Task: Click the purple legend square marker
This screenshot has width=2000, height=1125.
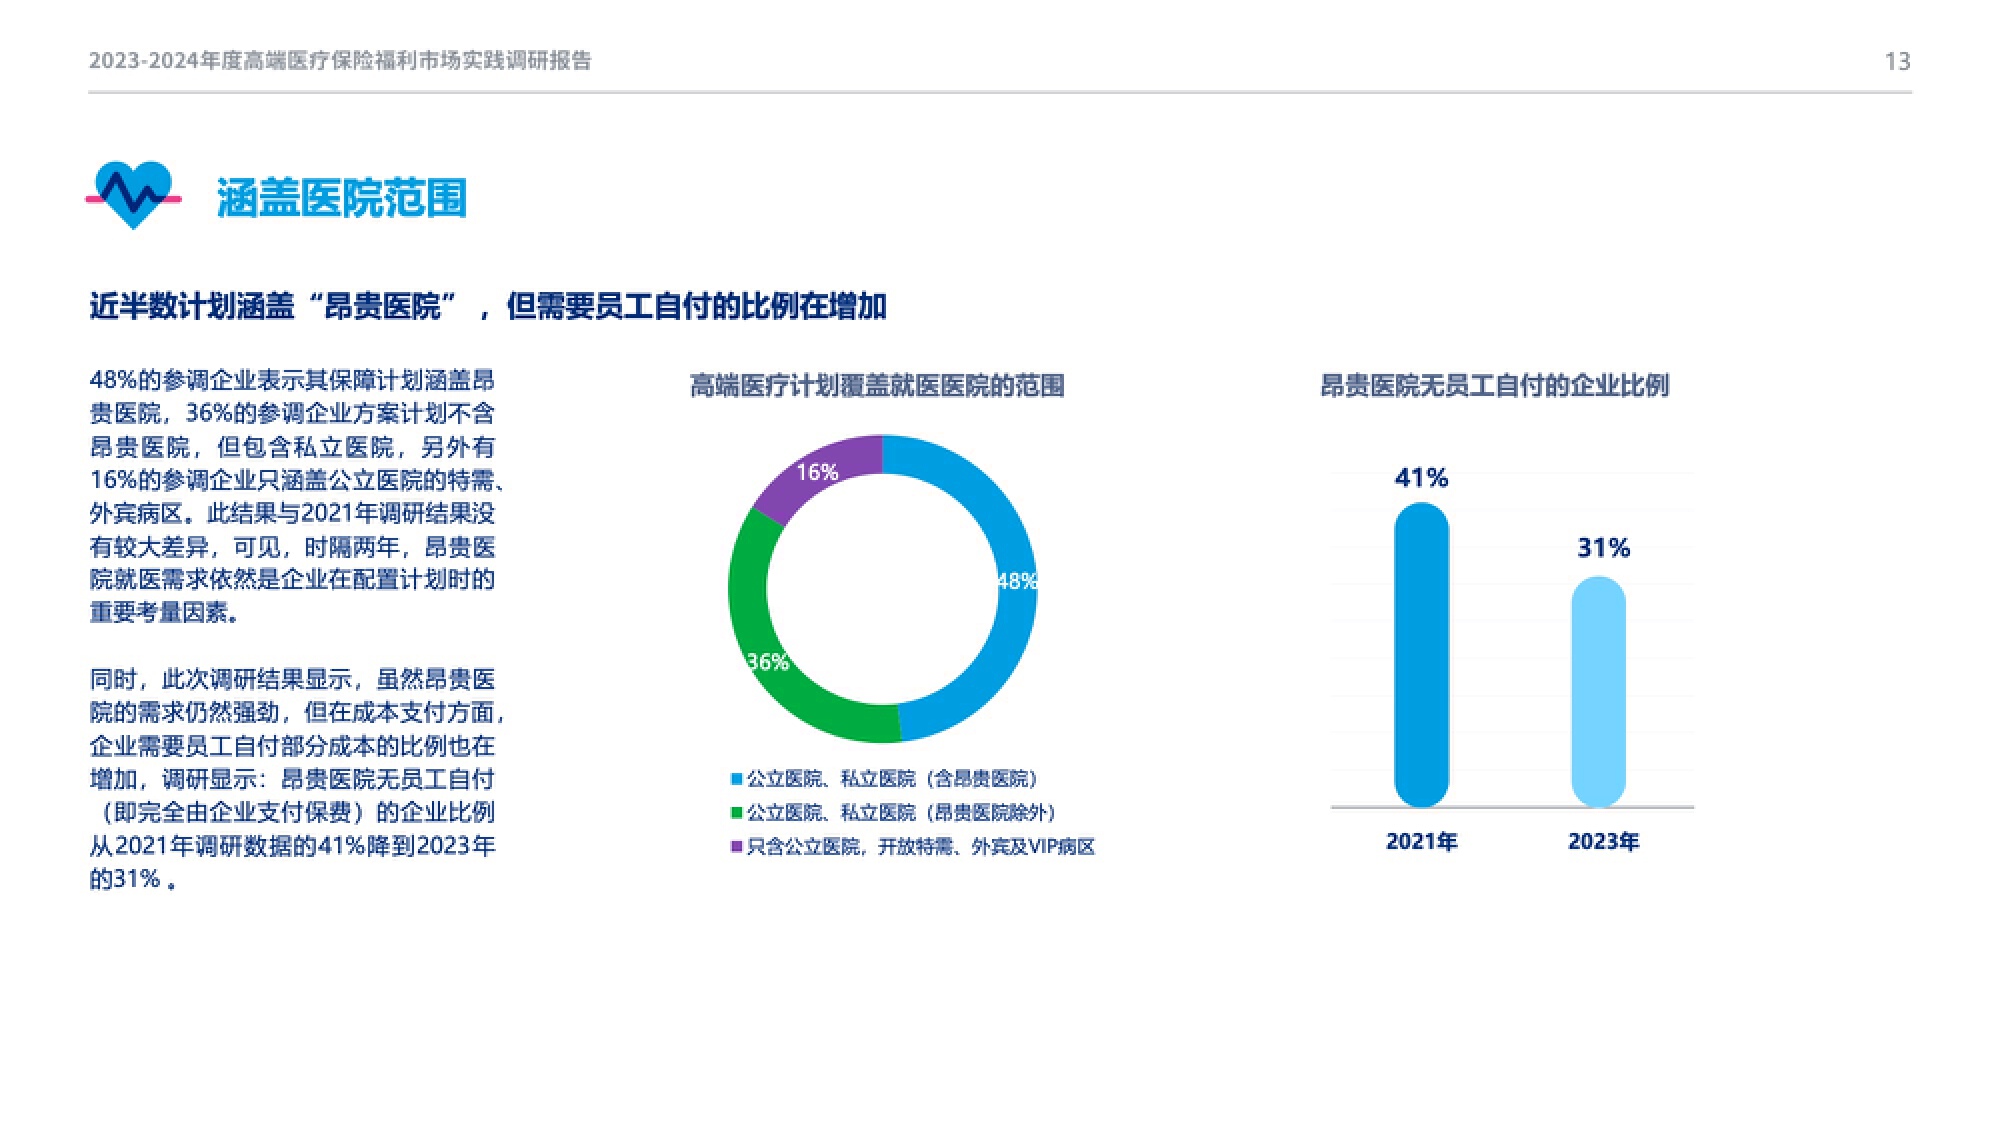Action: (x=736, y=847)
